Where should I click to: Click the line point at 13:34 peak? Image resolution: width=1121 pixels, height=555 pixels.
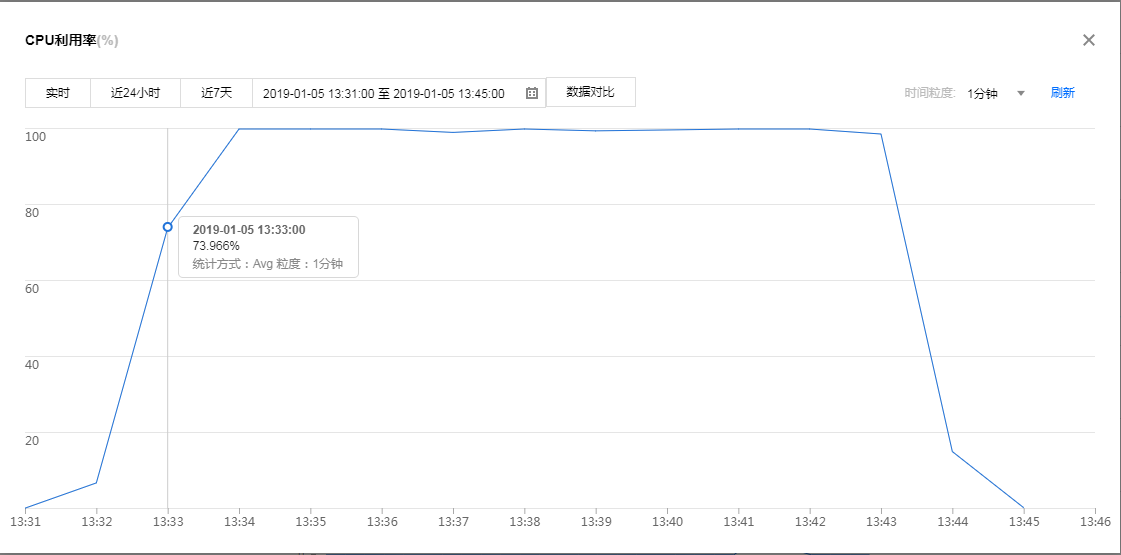pos(239,129)
